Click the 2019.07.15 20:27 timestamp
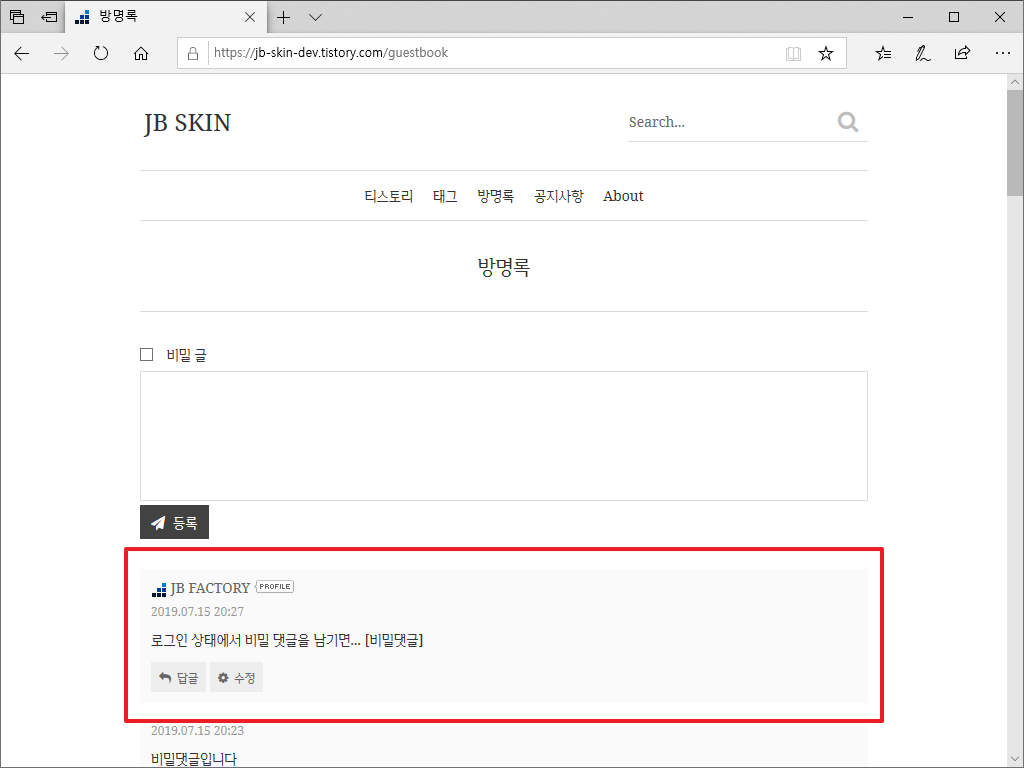The image size is (1024, 768). pyautogui.click(x=197, y=612)
